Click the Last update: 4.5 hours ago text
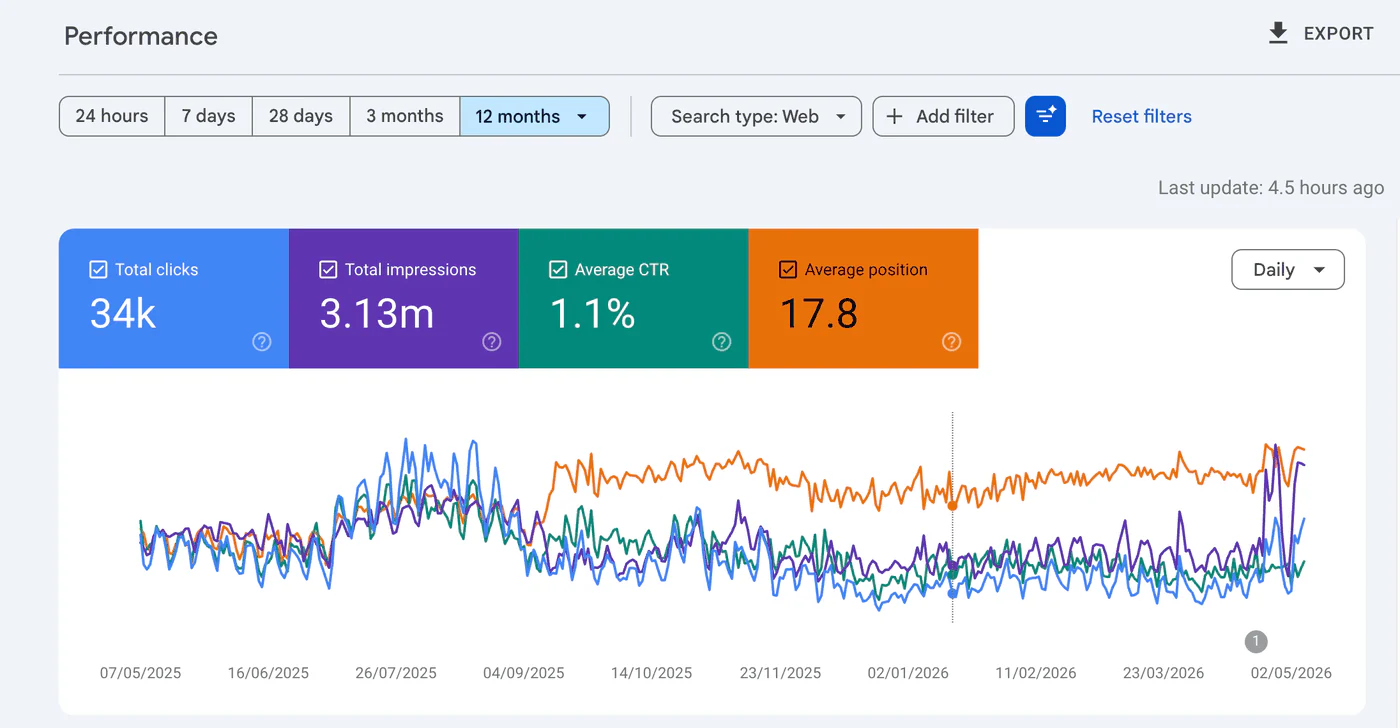 point(1271,187)
